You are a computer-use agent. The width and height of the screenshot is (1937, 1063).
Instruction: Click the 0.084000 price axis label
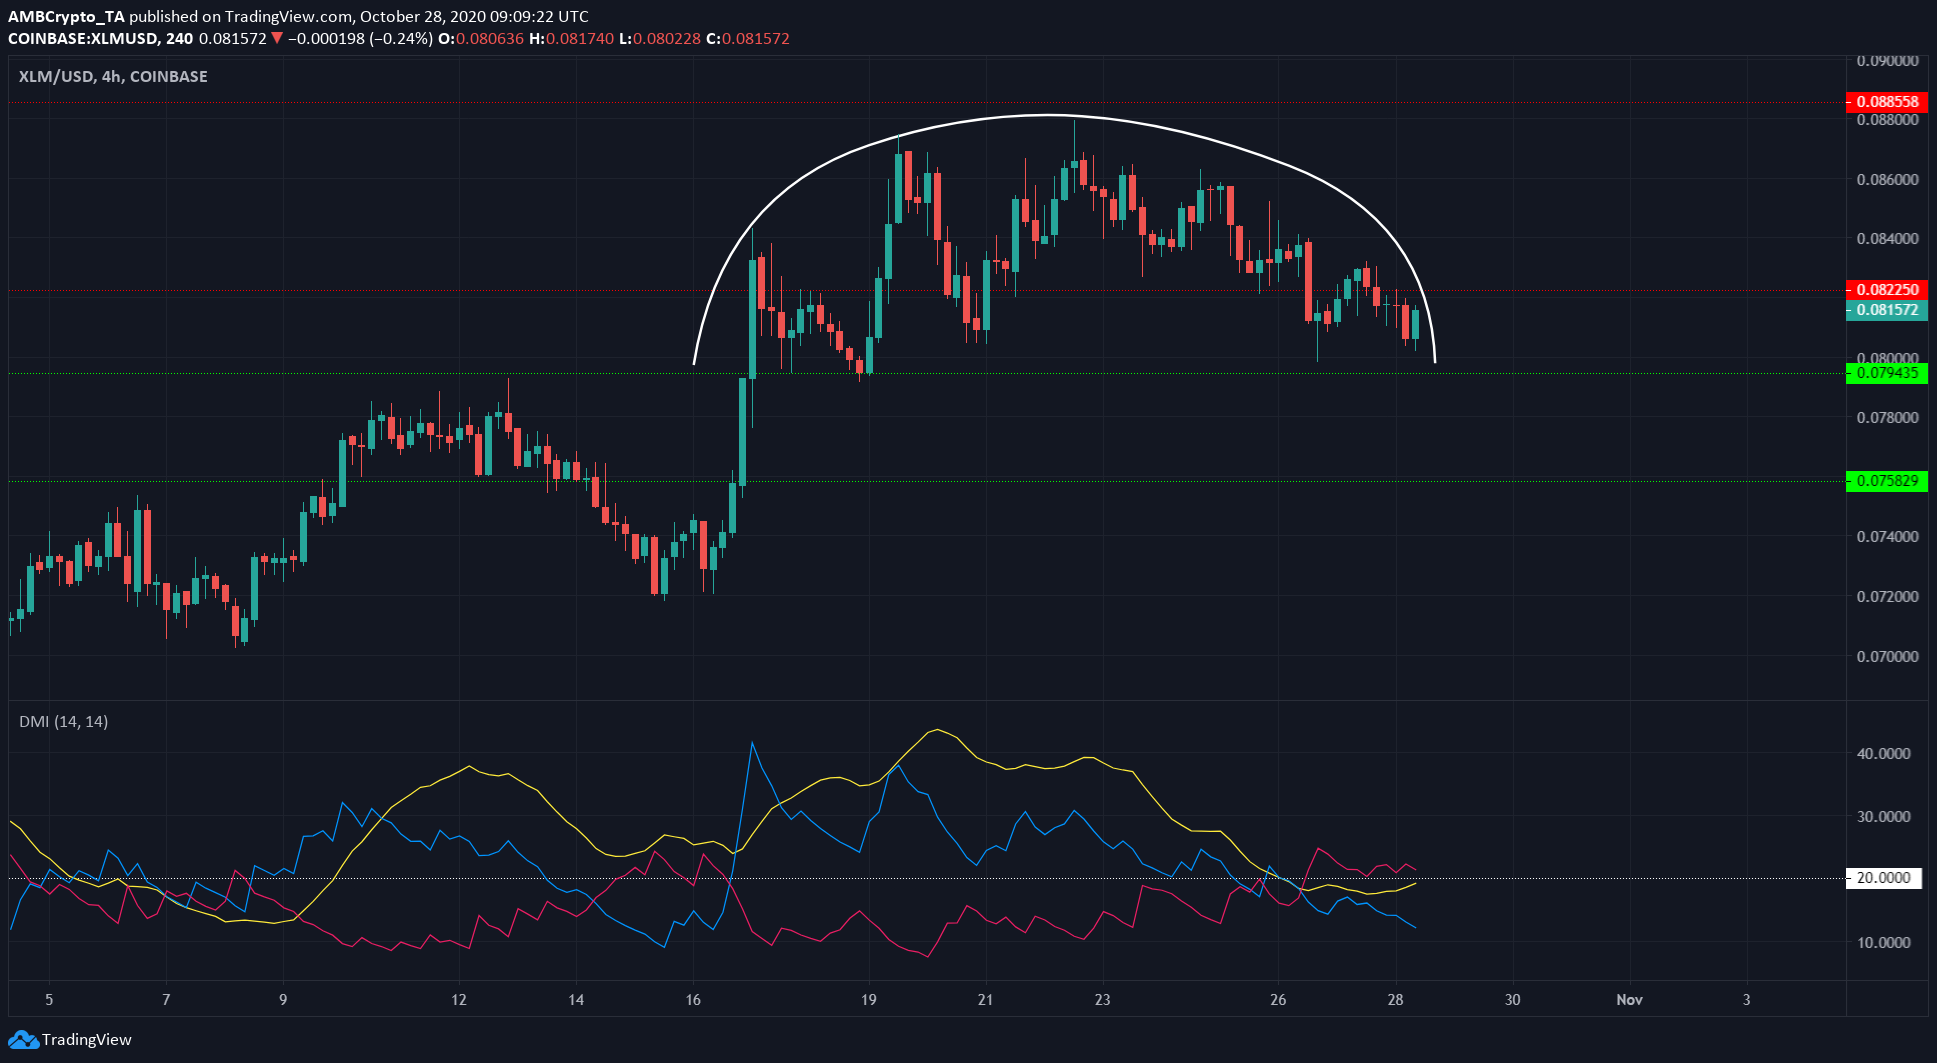1887,239
